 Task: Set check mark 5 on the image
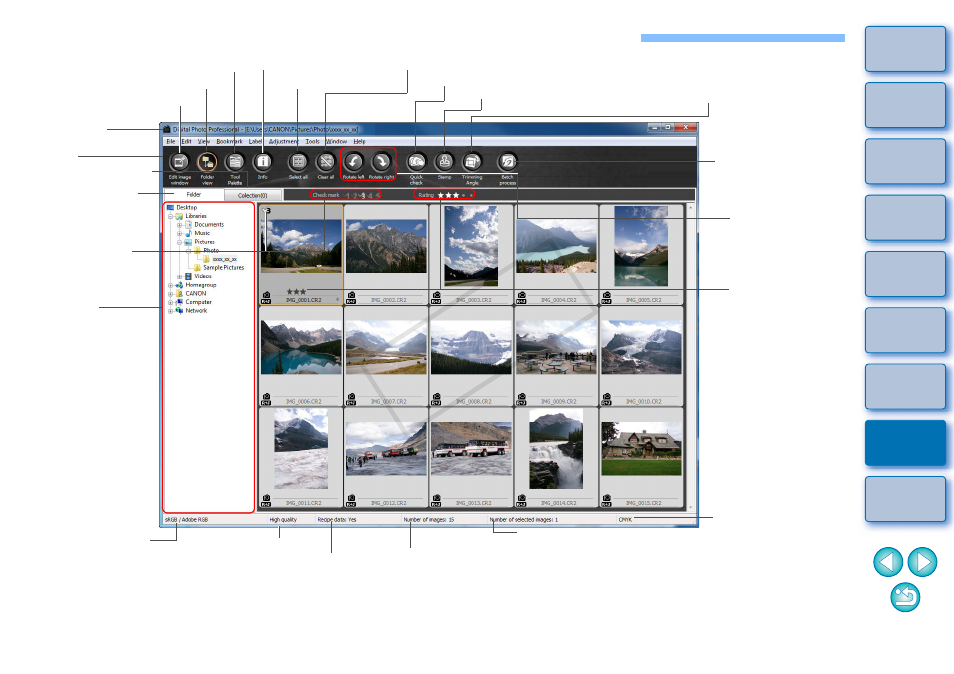[377, 195]
